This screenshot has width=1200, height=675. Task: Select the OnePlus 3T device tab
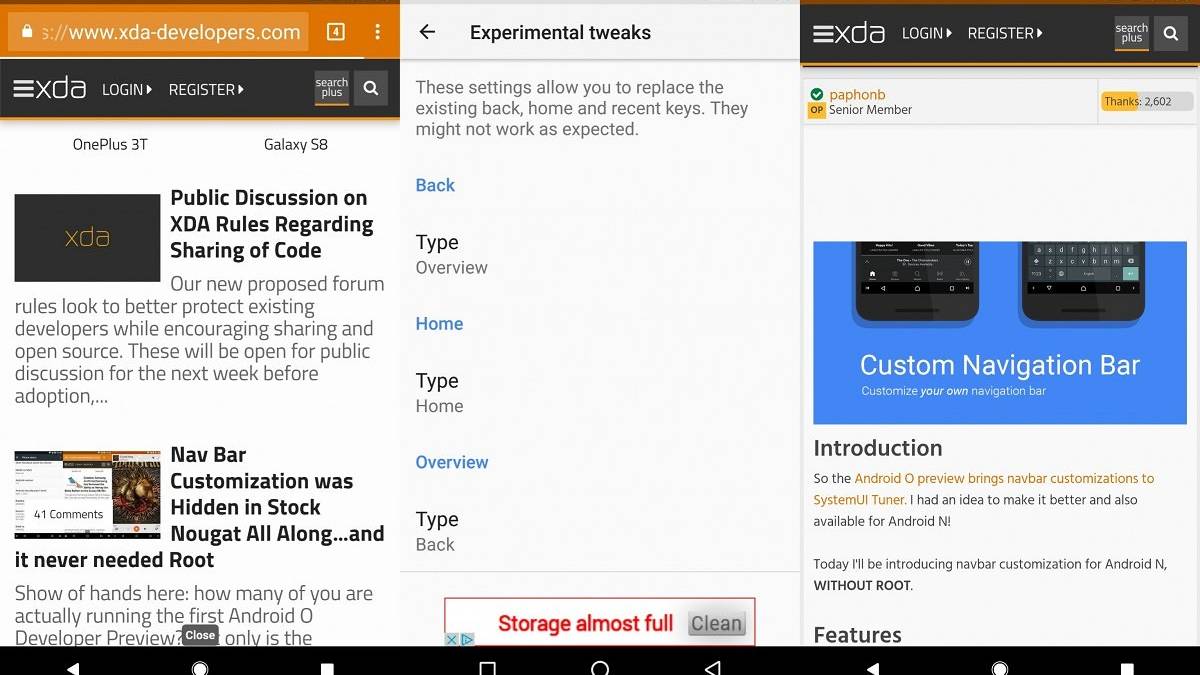110,144
